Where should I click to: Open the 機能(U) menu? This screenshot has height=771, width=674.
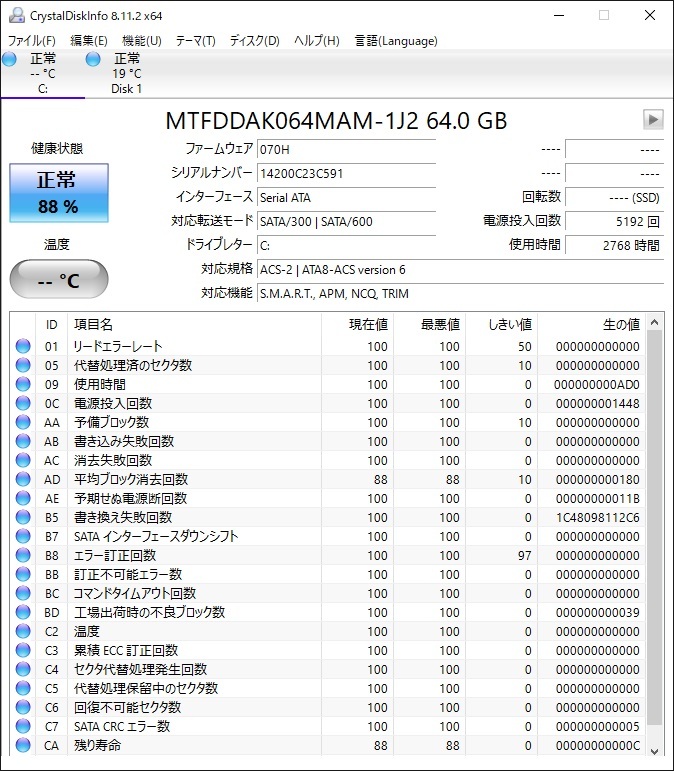[142, 41]
